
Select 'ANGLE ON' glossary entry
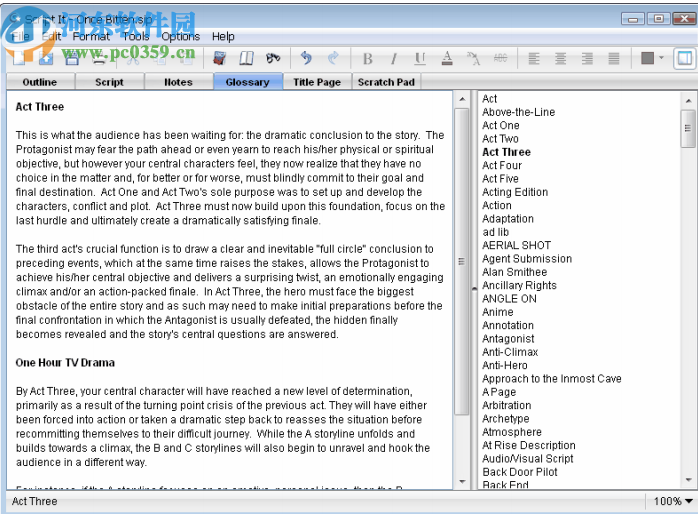[x=509, y=299]
